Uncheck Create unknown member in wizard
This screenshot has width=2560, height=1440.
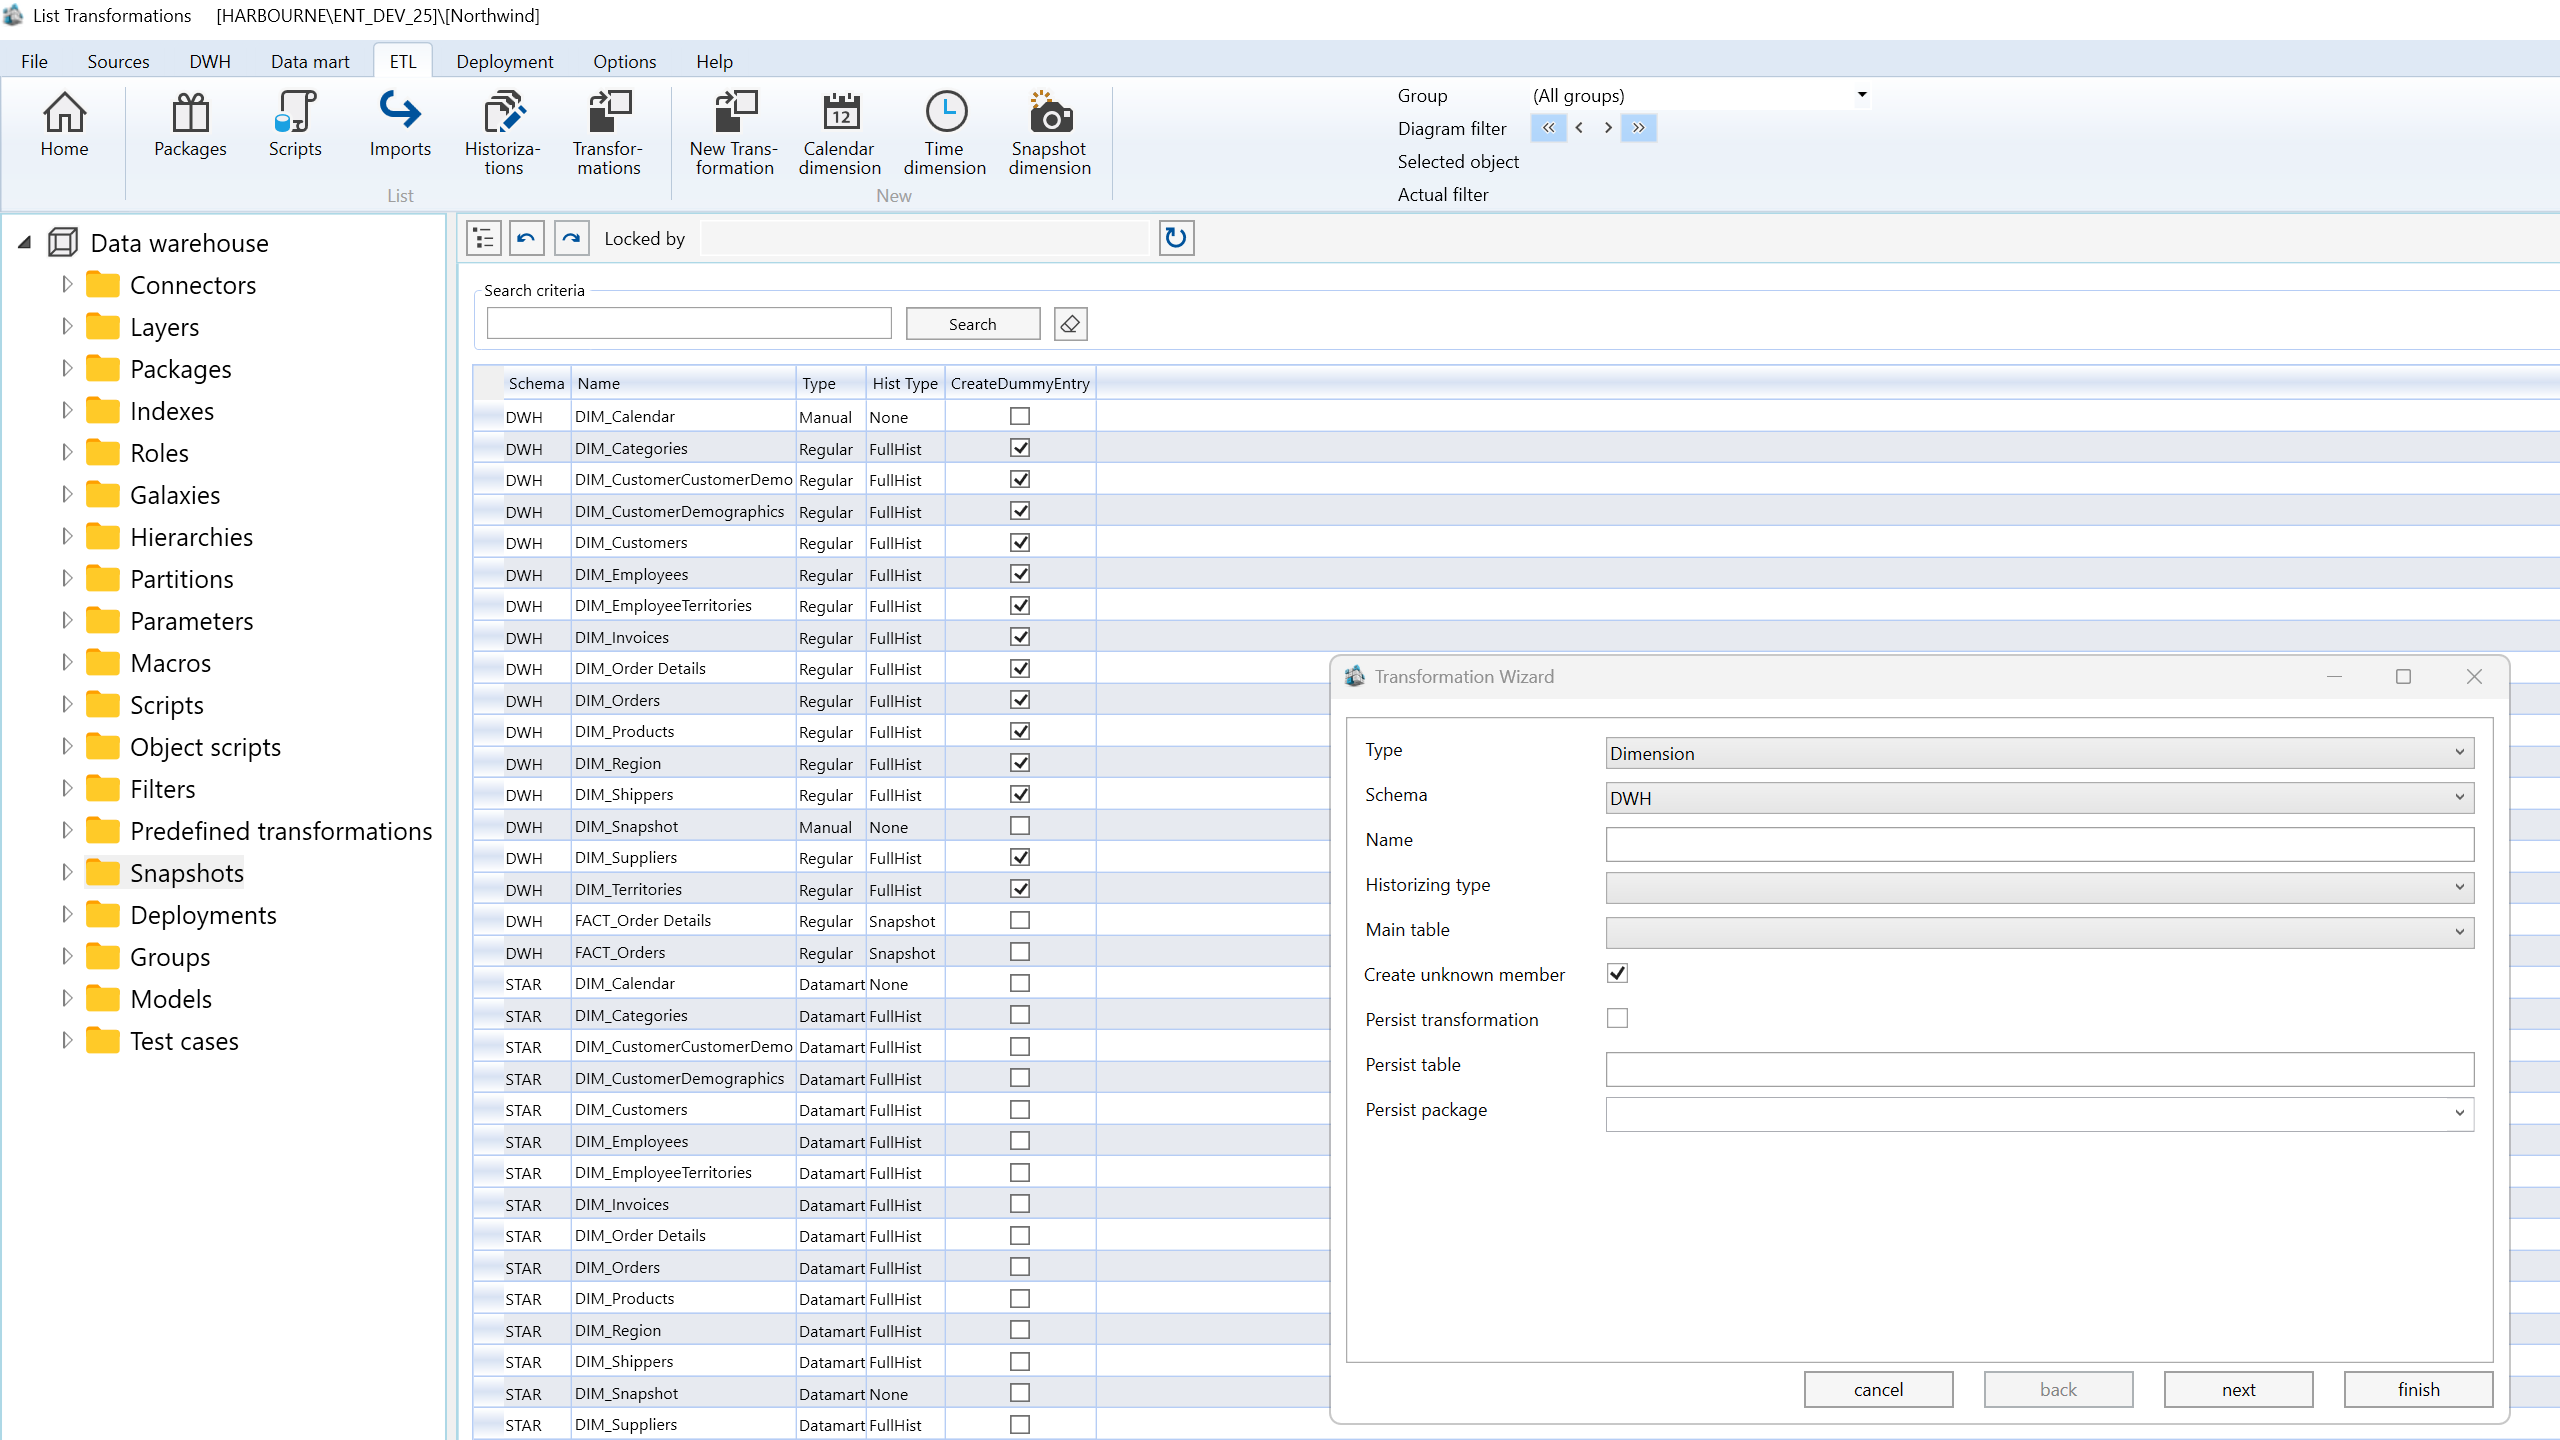tap(1617, 973)
